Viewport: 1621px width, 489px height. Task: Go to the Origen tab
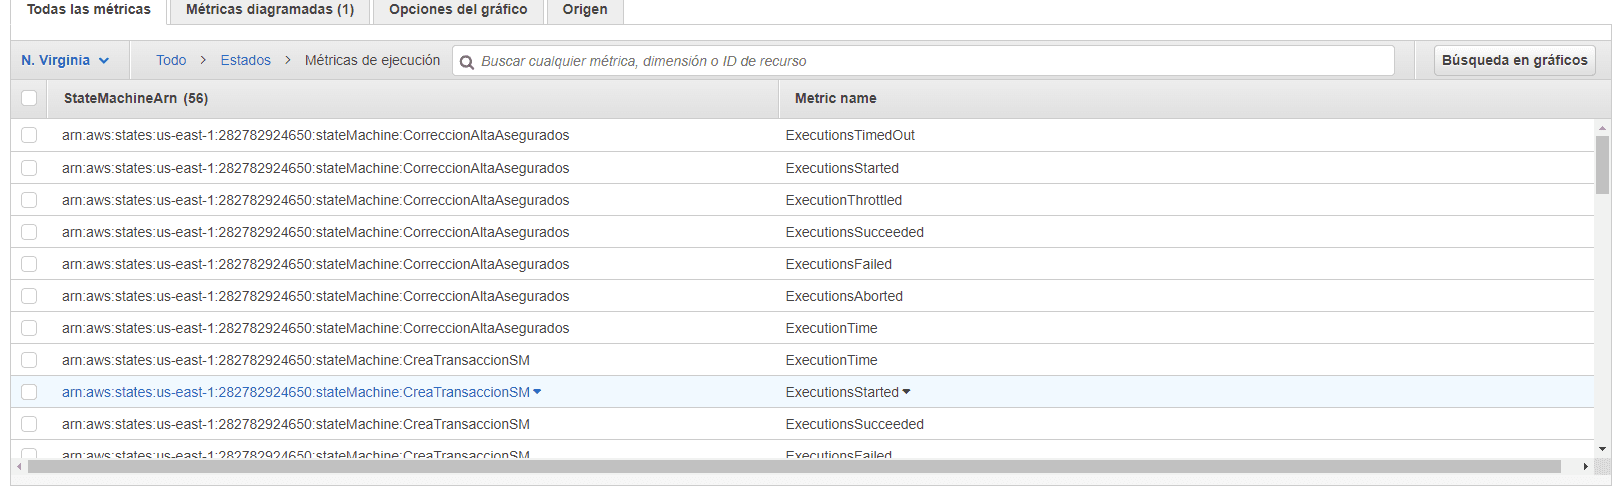tap(585, 10)
